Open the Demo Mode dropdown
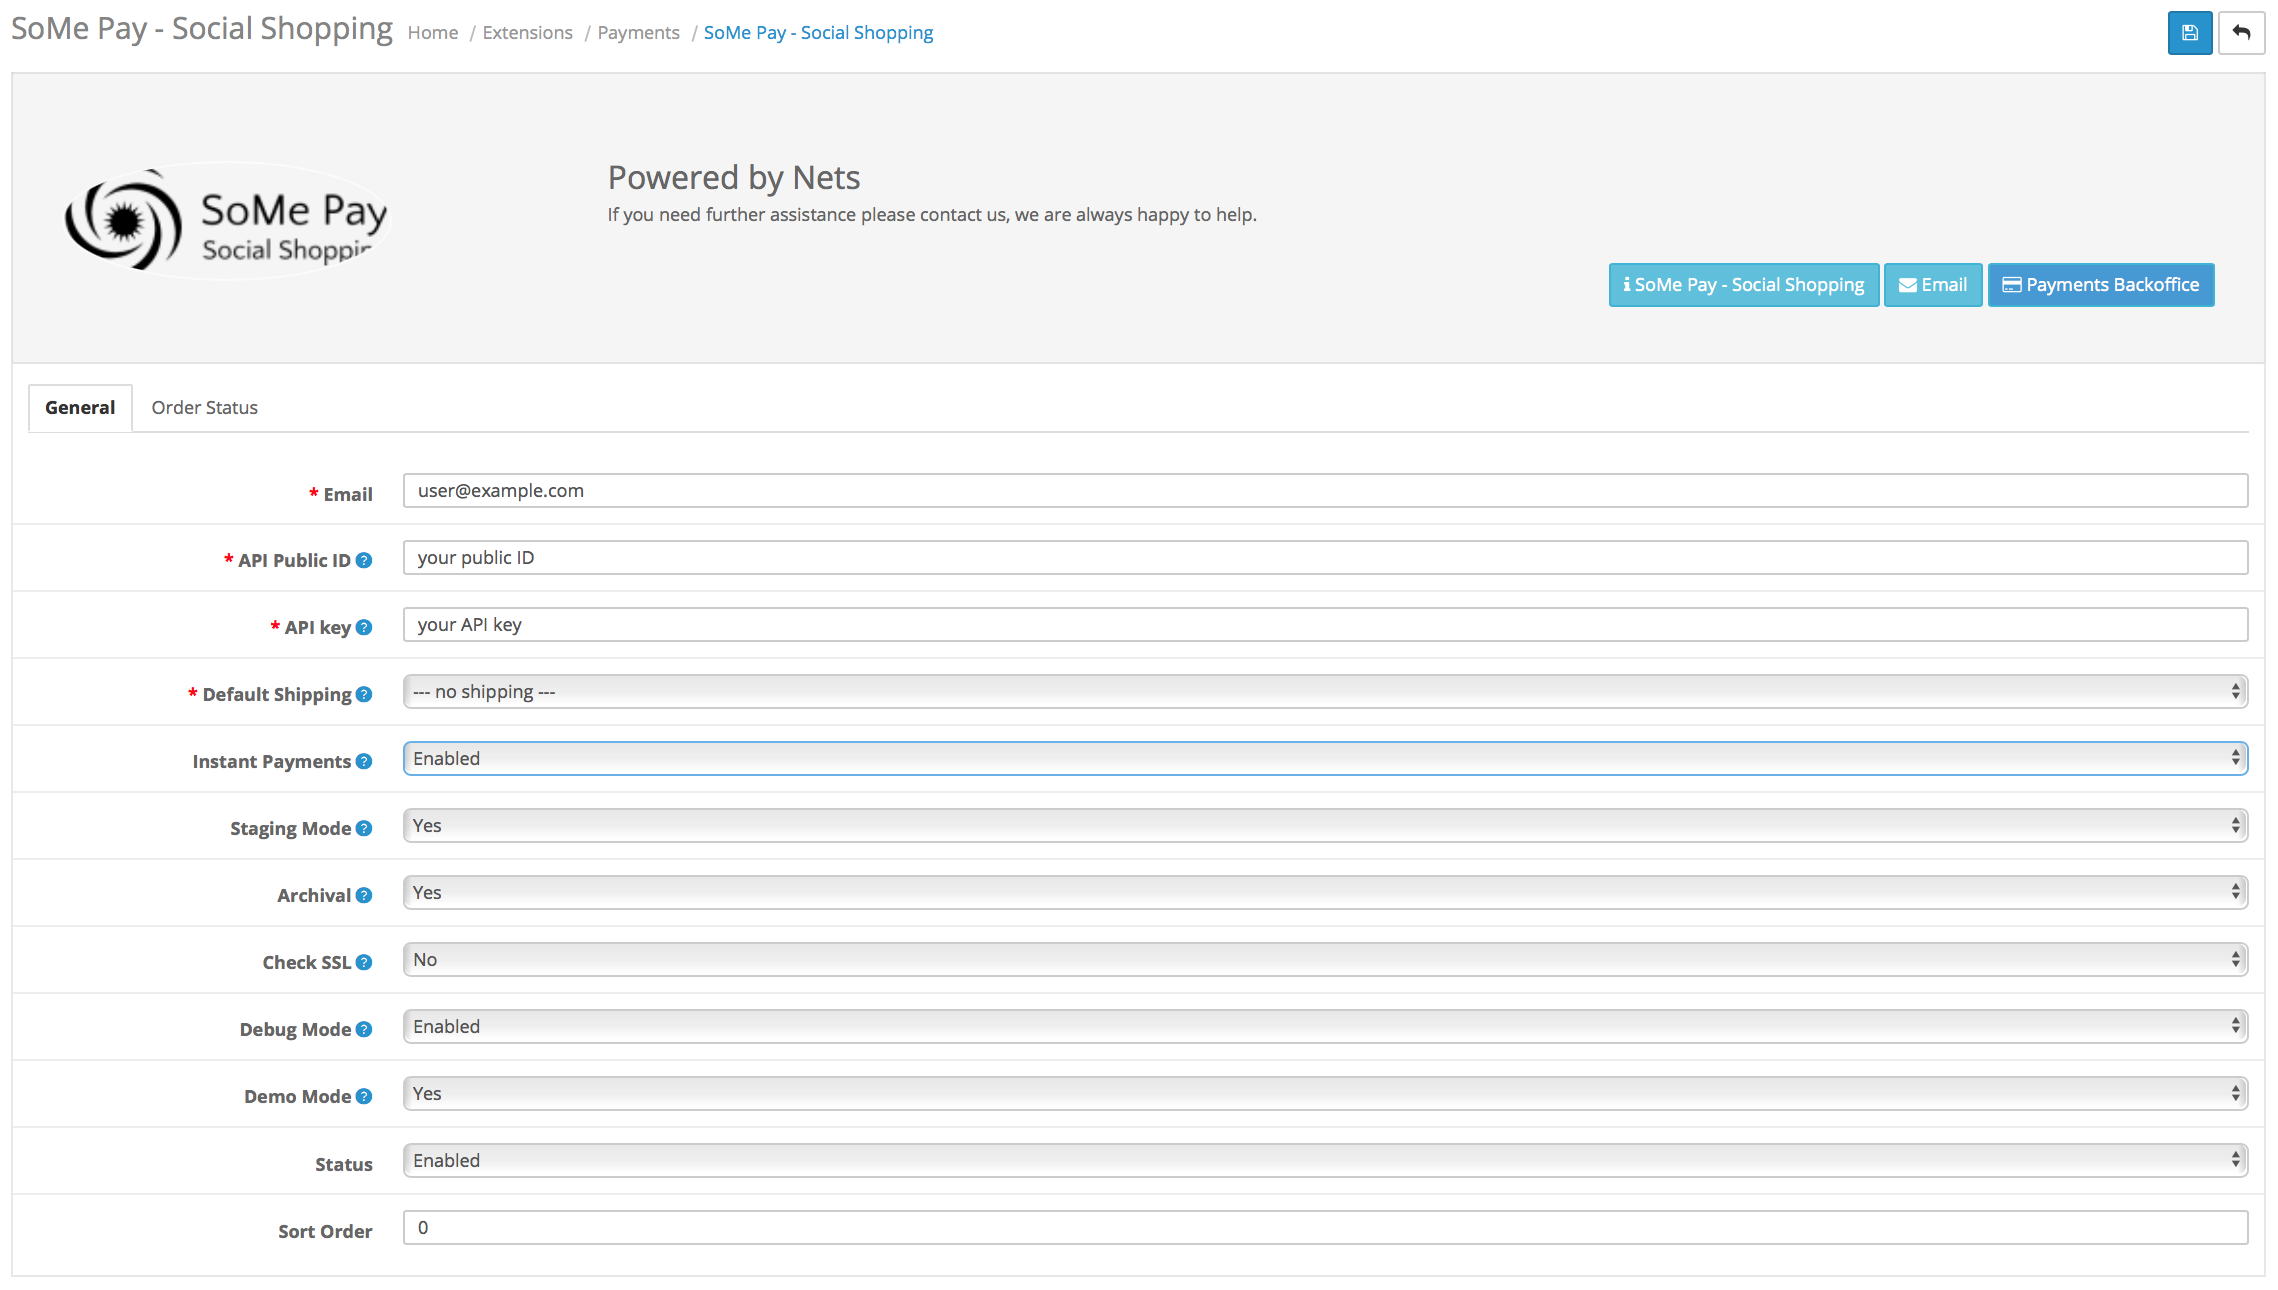The width and height of the screenshot is (2278, 1290). point(1325,1093)
